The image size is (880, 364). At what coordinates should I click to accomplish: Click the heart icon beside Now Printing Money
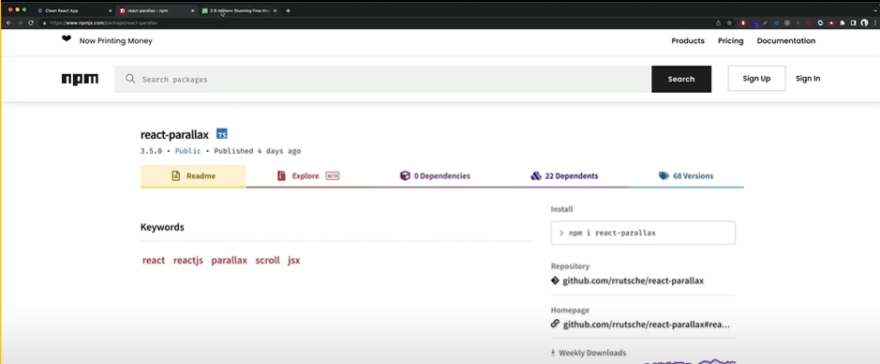(66, 39)
